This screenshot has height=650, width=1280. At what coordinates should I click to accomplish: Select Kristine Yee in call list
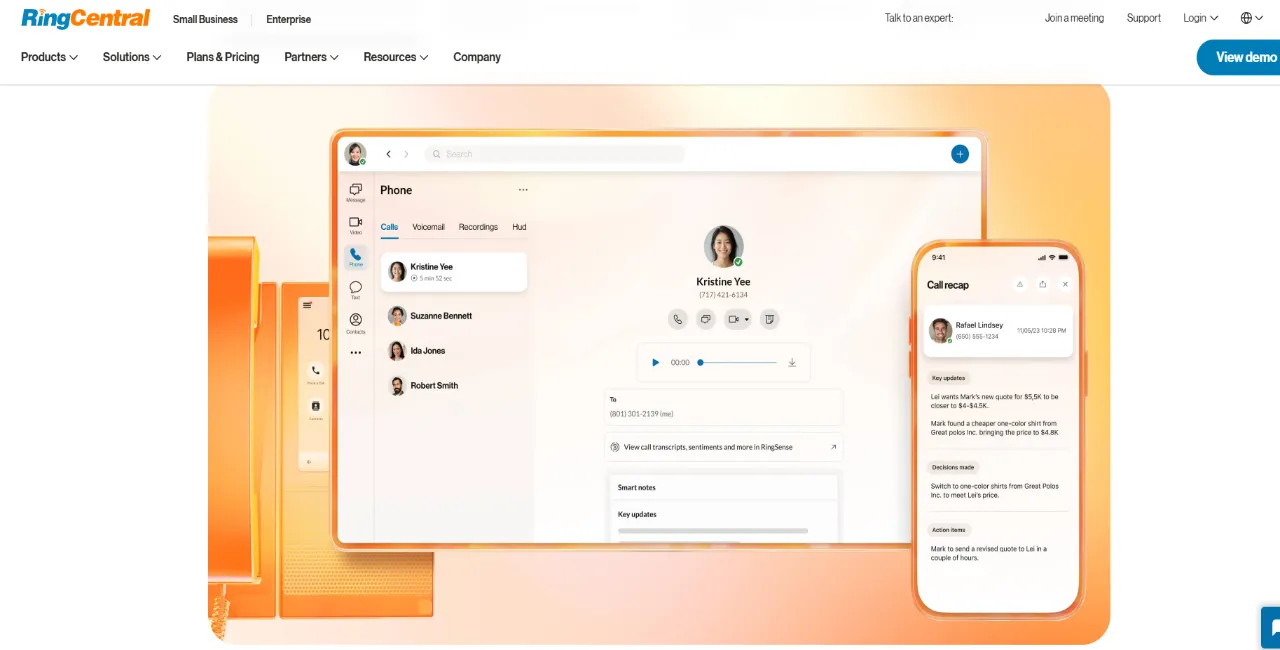pos(454,272)
